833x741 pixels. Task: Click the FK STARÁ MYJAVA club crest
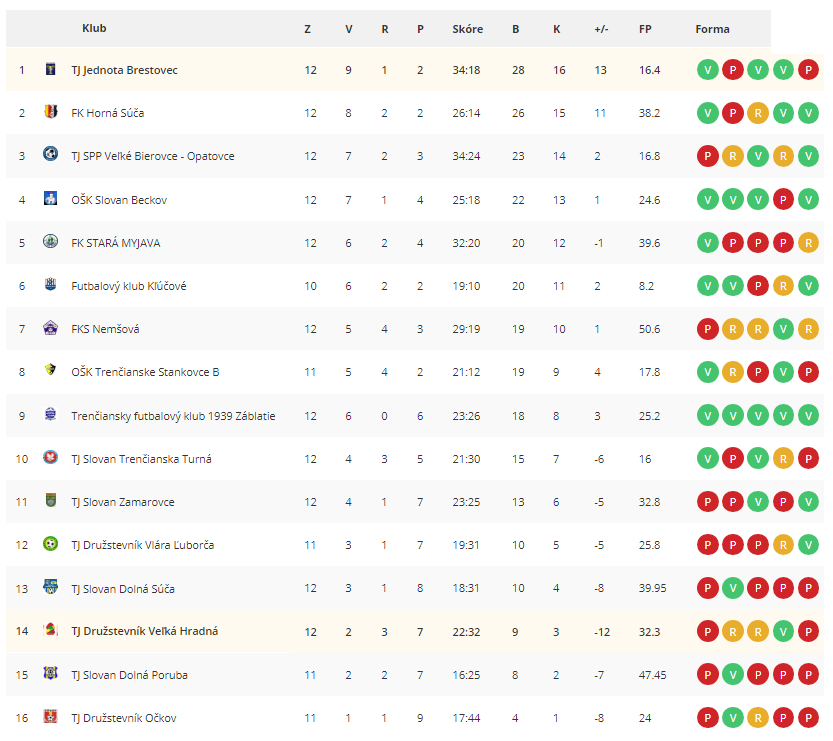50,242
